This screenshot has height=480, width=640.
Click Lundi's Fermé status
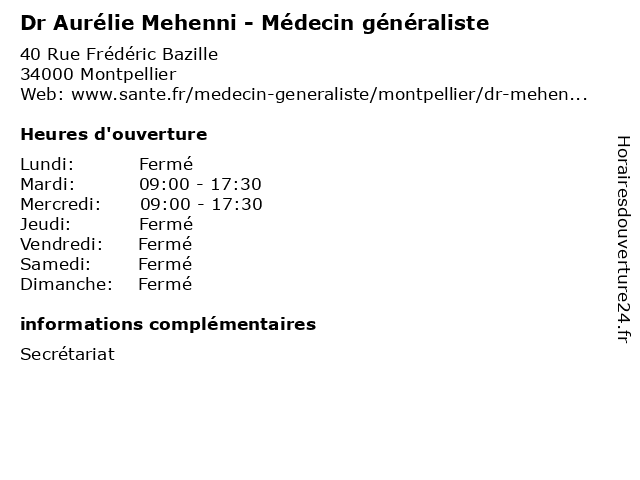point(166,164)
